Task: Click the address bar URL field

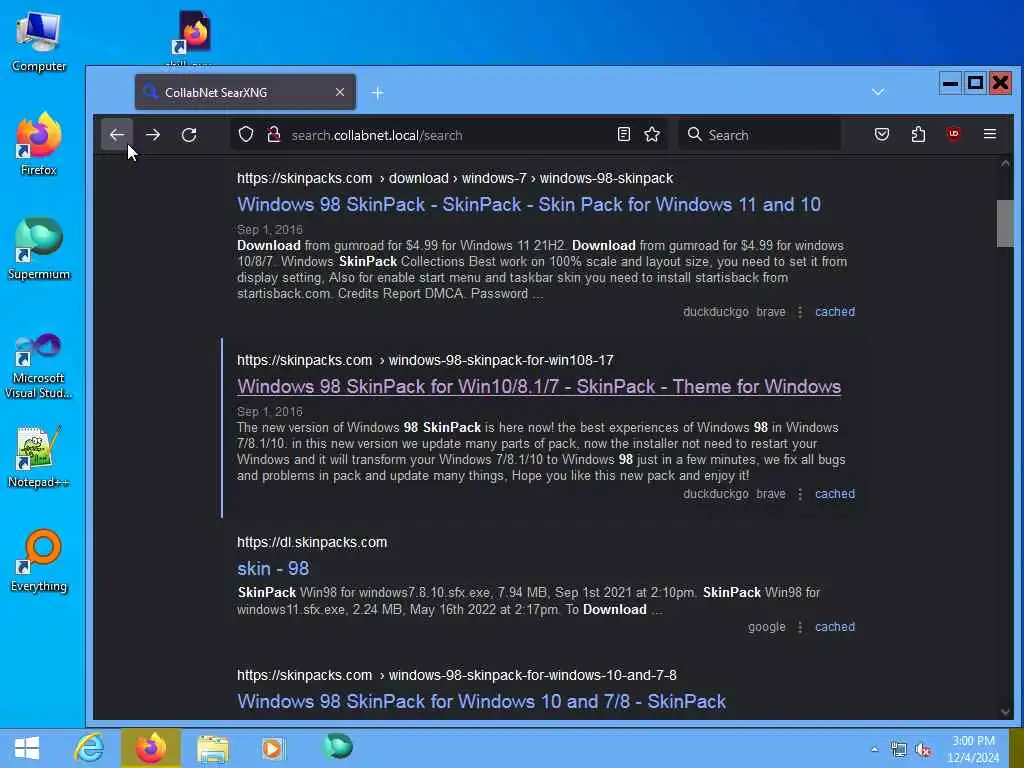Action: tap(447, 135)
